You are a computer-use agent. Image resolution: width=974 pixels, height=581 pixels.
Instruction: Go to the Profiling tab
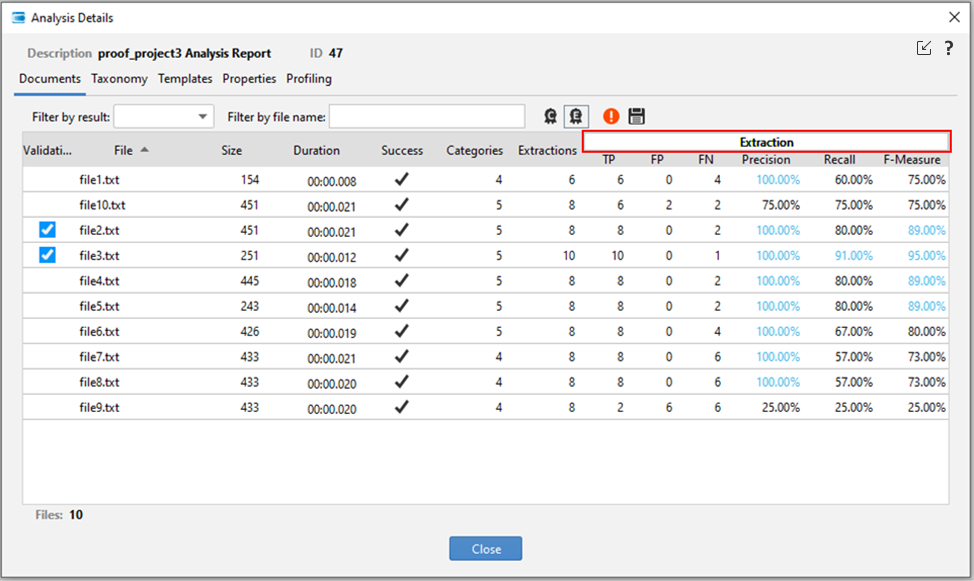[x=309, y=79]
